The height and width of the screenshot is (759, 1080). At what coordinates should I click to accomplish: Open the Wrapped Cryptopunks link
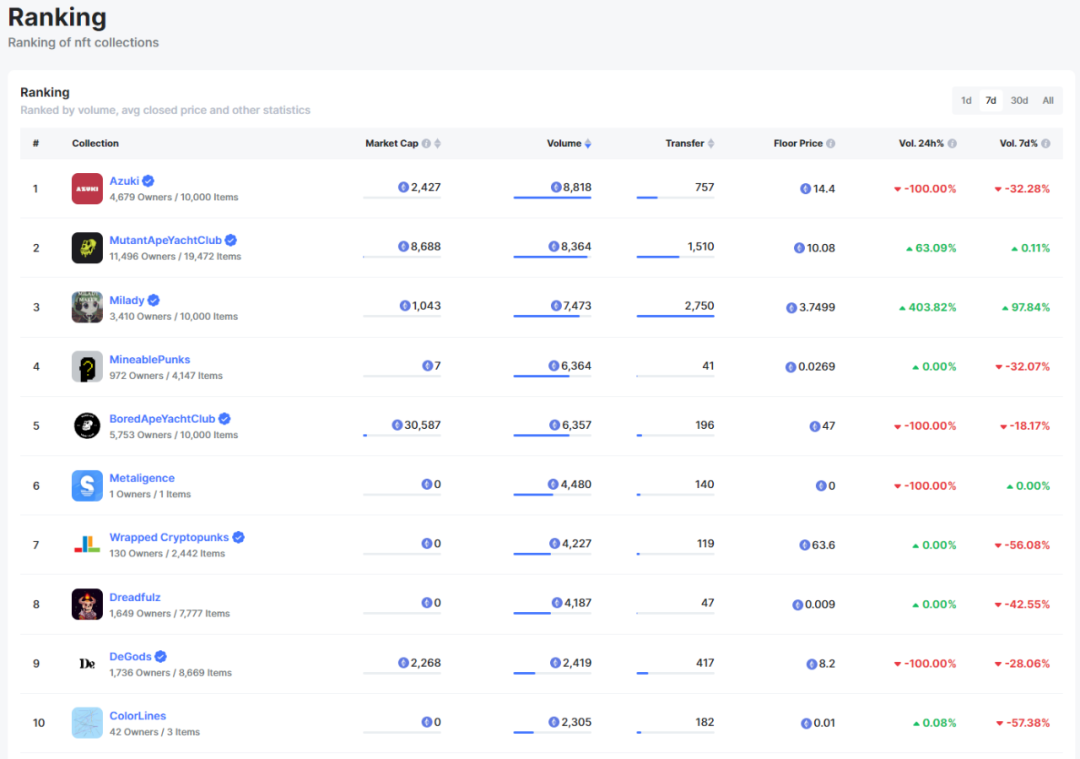[169, 537]
